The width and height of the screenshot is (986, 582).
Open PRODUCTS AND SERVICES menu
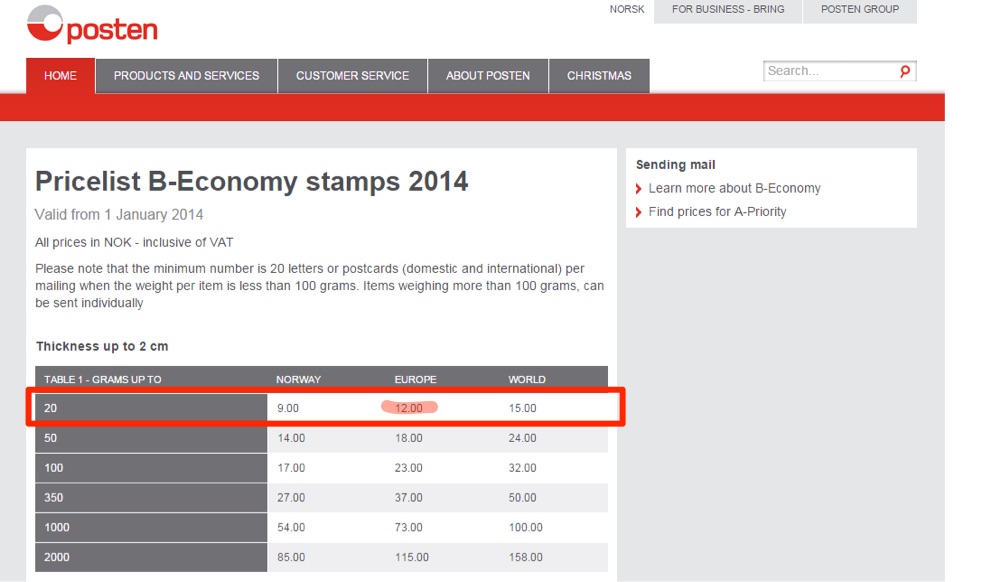pyautogui.click(x=187, y=75)
